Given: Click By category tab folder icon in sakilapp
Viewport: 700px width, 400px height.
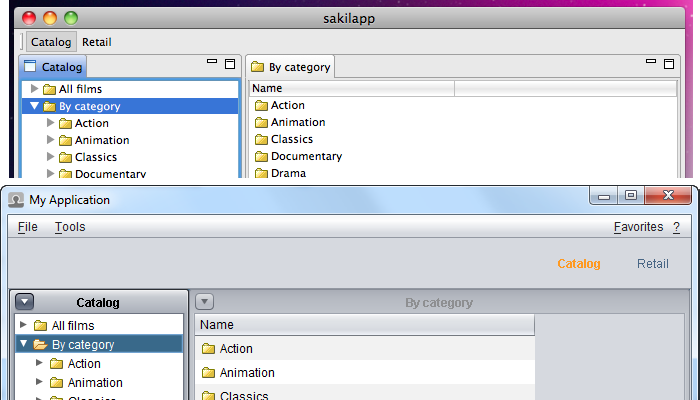Looking at the screenshot, I should click(x=257, y=67).
